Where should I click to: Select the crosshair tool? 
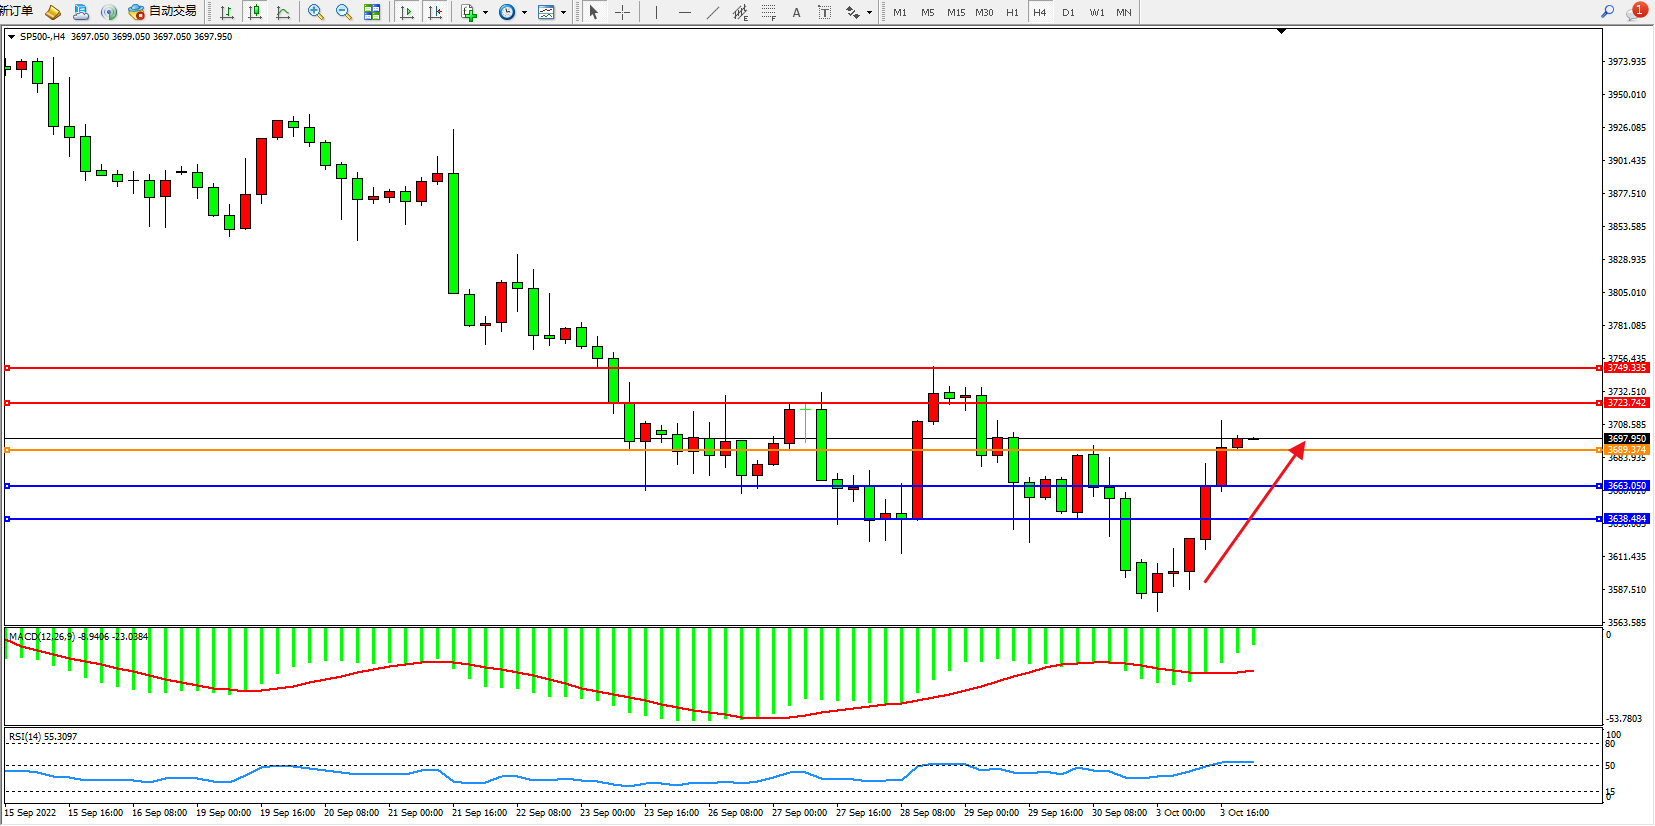(622, 12)
